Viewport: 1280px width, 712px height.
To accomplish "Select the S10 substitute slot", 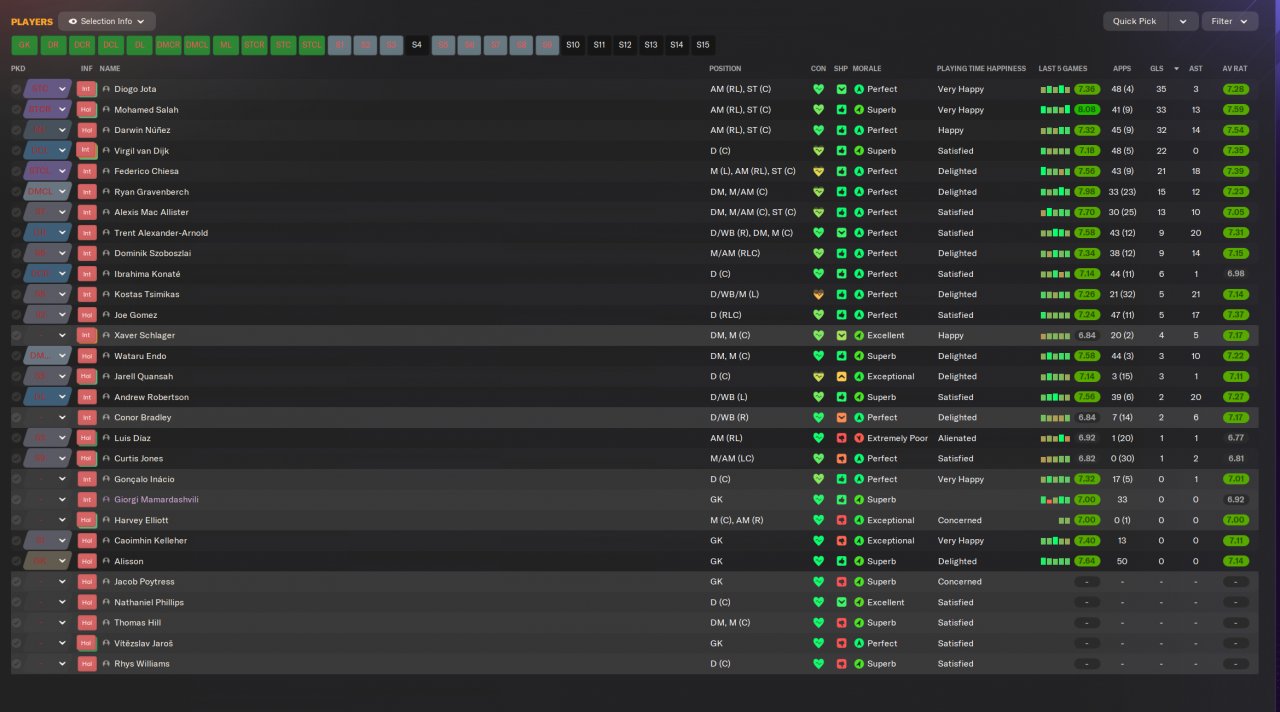I will tap(573, 45).
